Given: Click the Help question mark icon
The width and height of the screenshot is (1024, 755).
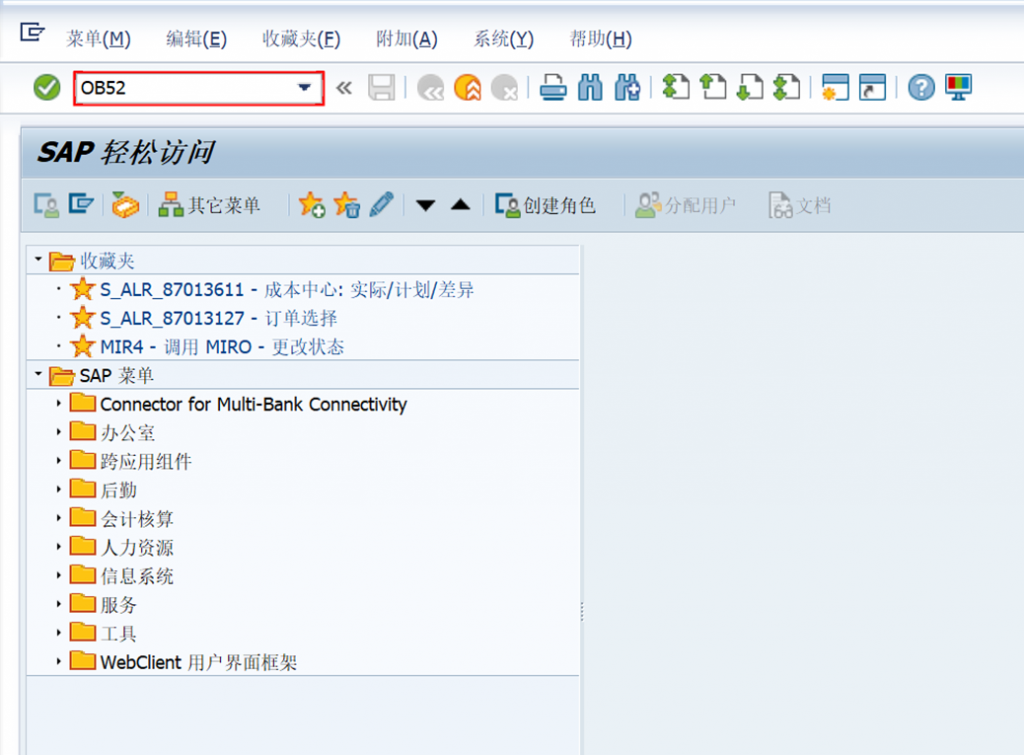Looking at the screenshot, I should point(921,88).
